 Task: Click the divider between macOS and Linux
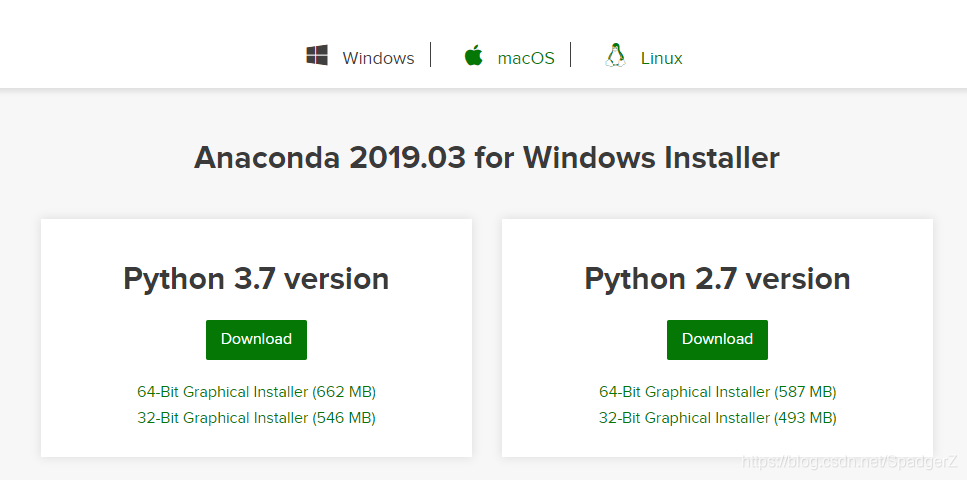point(571,55)
